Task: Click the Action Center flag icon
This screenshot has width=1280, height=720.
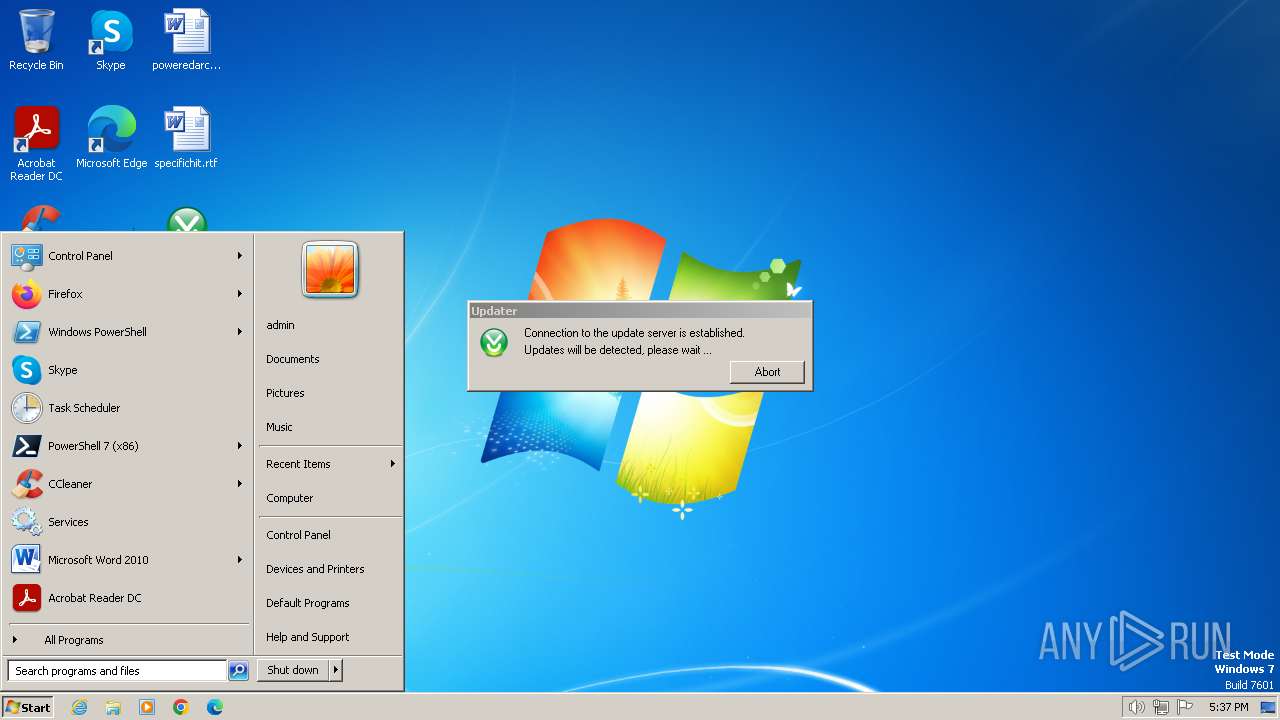Action: pyautogui.click(x=1186, y=707)
